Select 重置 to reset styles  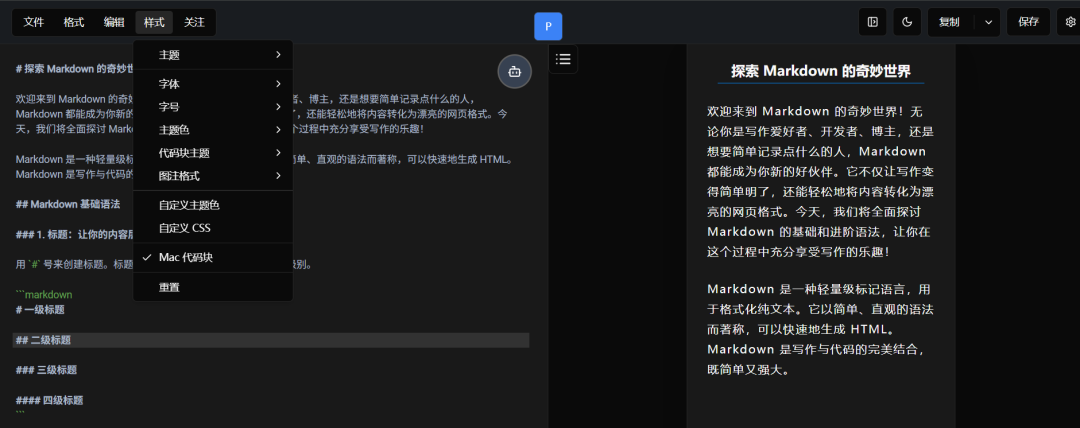tap(213, 287)
